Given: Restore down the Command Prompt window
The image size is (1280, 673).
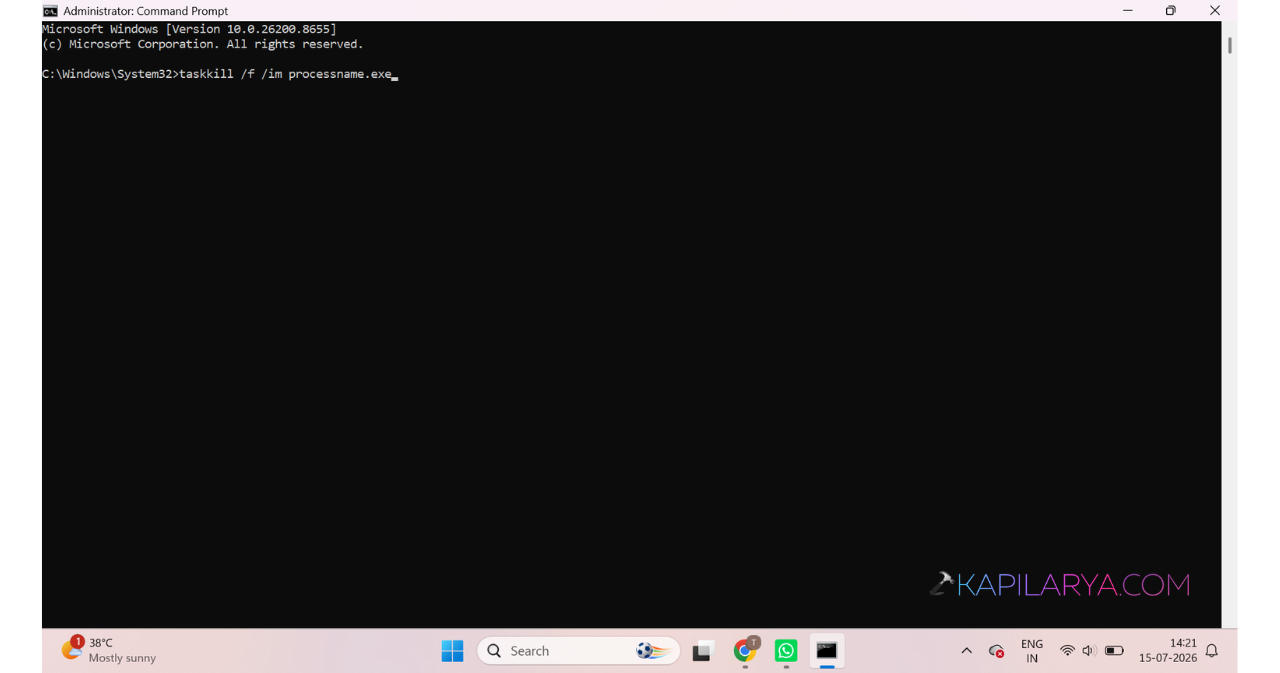Looking at the screenshot, I should pos(1171,11).
